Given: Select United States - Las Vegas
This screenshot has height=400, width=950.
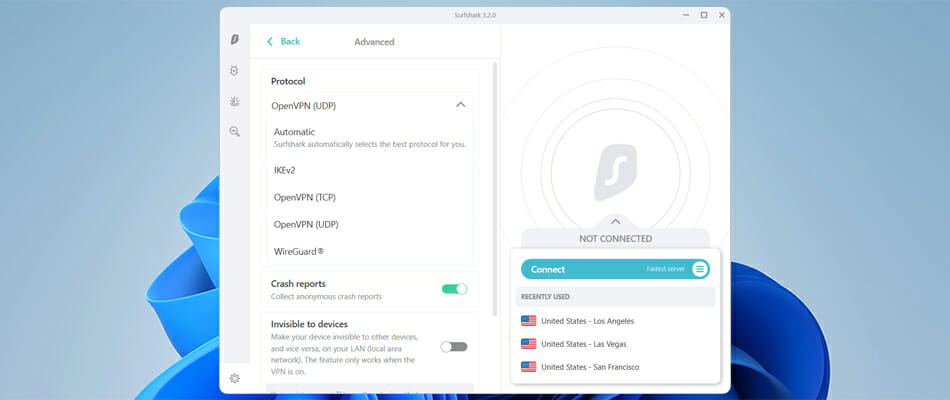Looking at the screenshot, I should tap(615, 344).
